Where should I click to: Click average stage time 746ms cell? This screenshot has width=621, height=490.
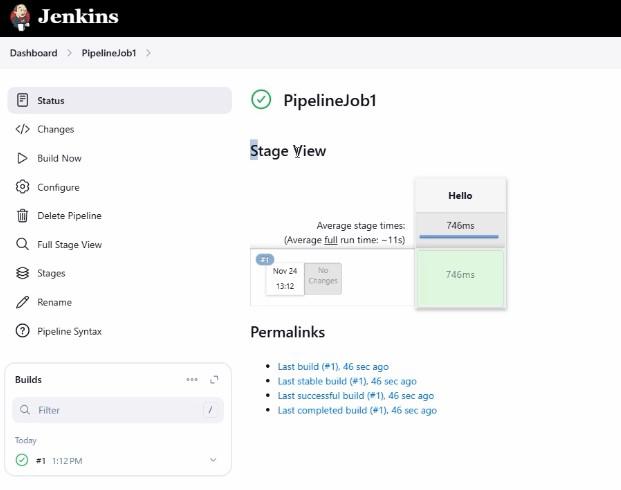(x=460, y=229)
